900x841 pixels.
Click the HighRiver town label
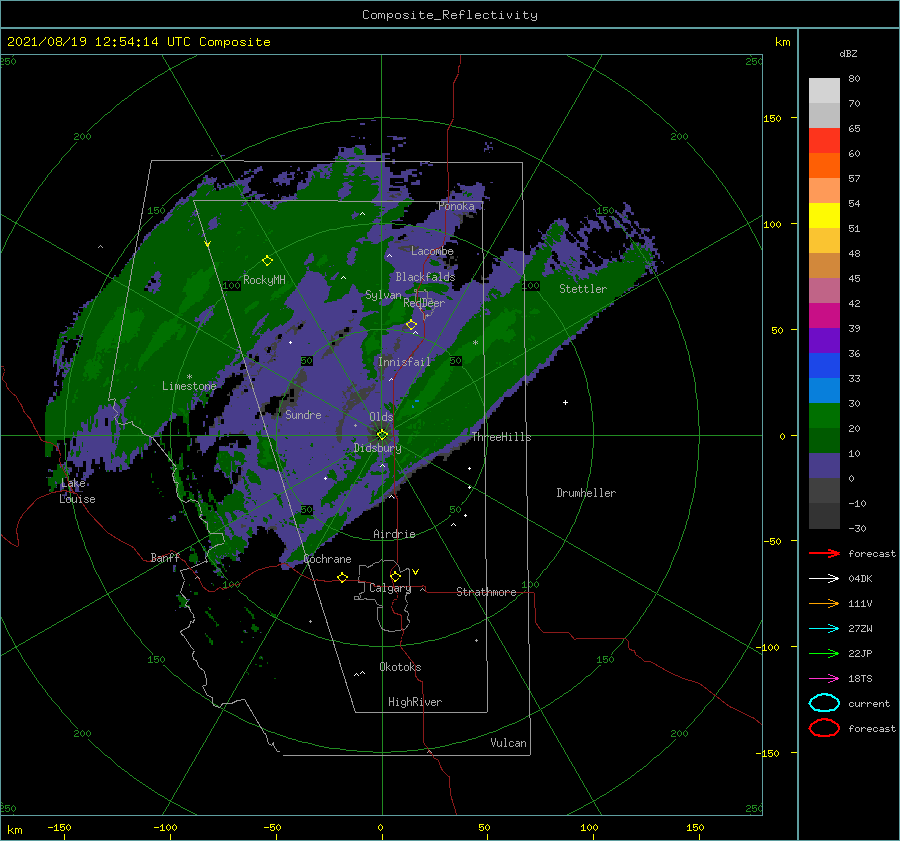pos(415,702)
